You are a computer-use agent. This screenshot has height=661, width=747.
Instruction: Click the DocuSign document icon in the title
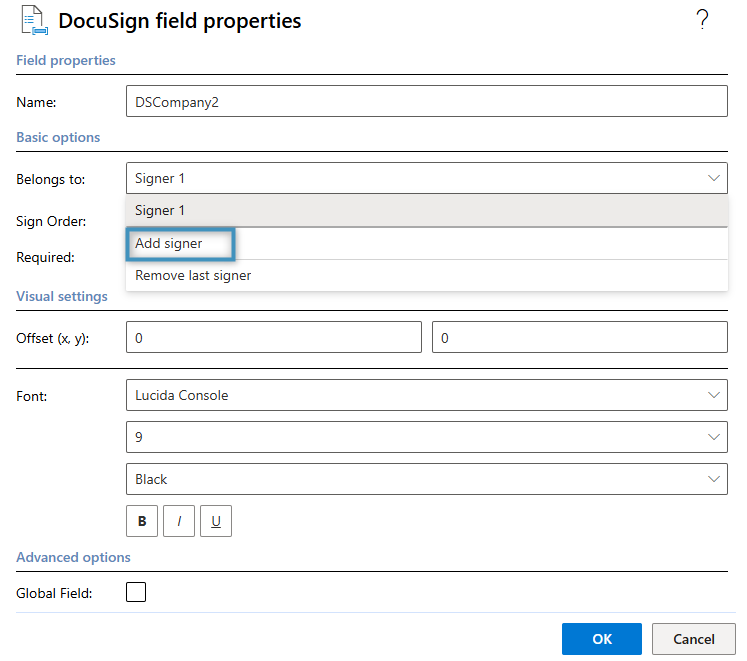click(35, 20)
